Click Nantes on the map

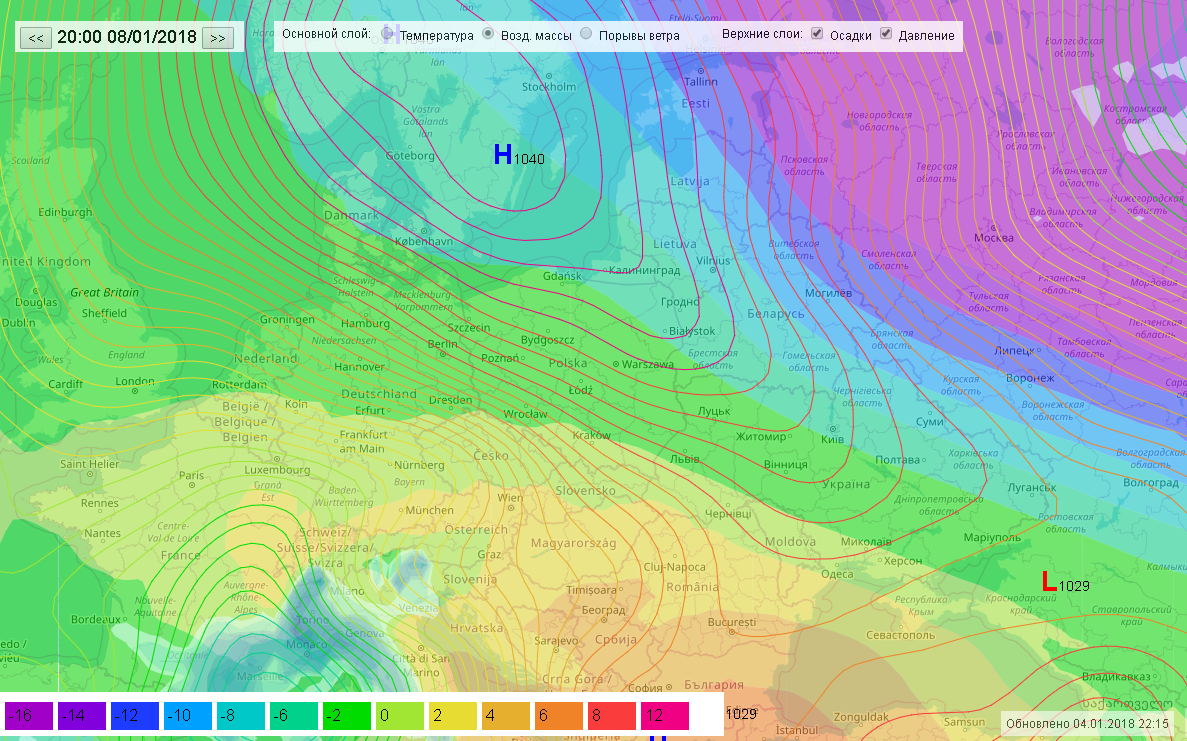(102, 533)
